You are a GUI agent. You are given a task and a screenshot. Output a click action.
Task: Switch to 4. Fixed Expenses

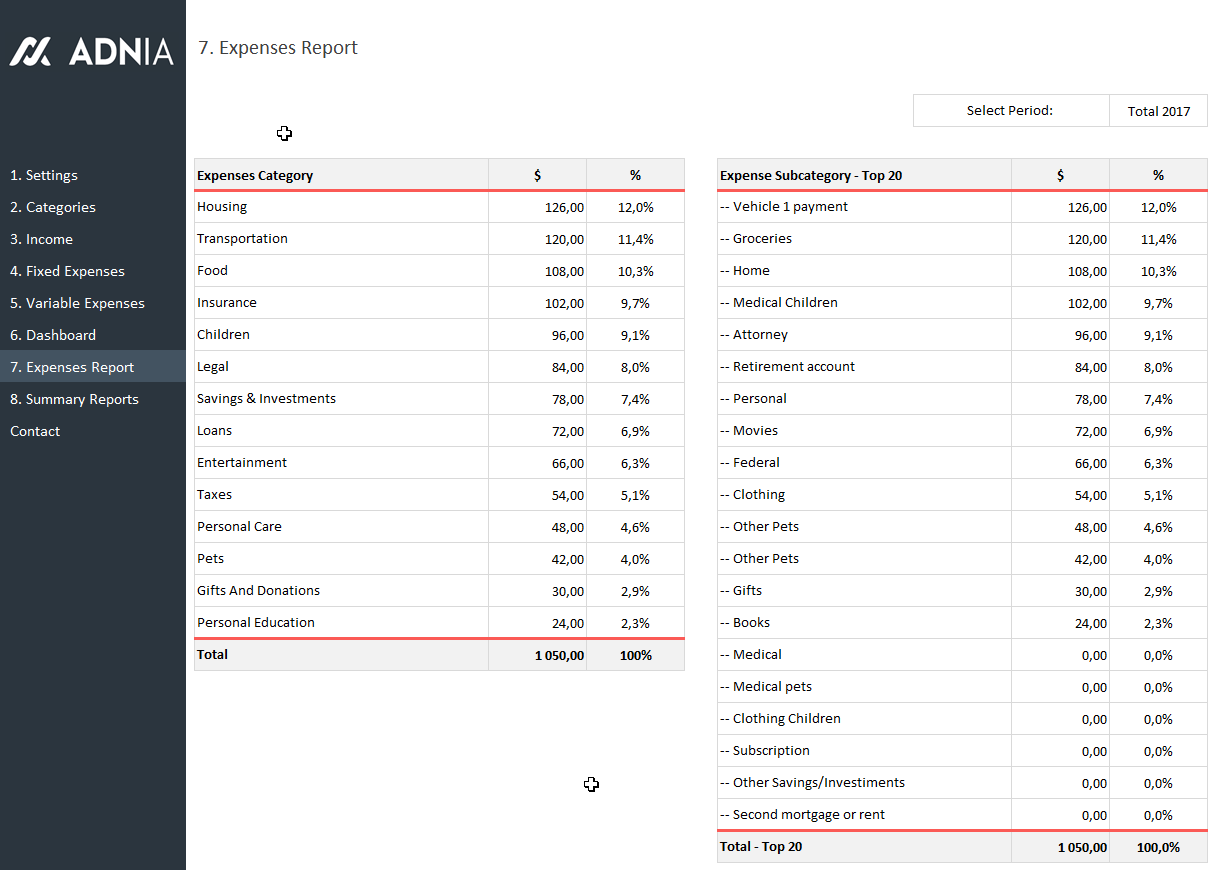click(x=67, y=271)
